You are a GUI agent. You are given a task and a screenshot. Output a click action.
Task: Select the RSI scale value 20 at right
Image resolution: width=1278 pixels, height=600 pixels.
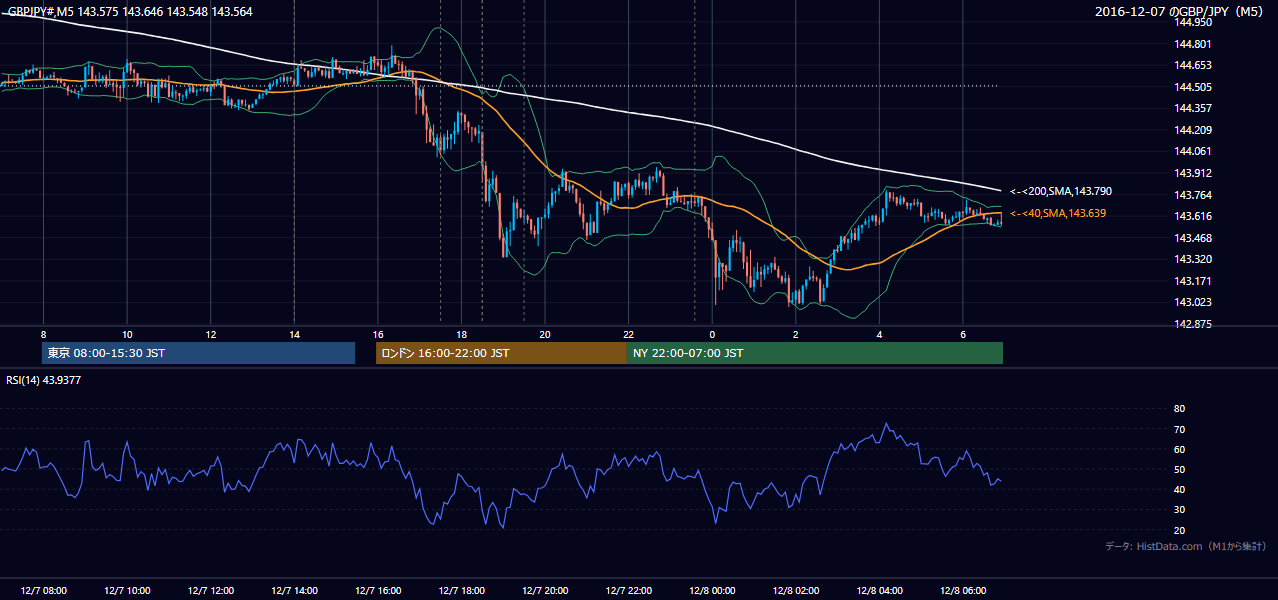1179,530
